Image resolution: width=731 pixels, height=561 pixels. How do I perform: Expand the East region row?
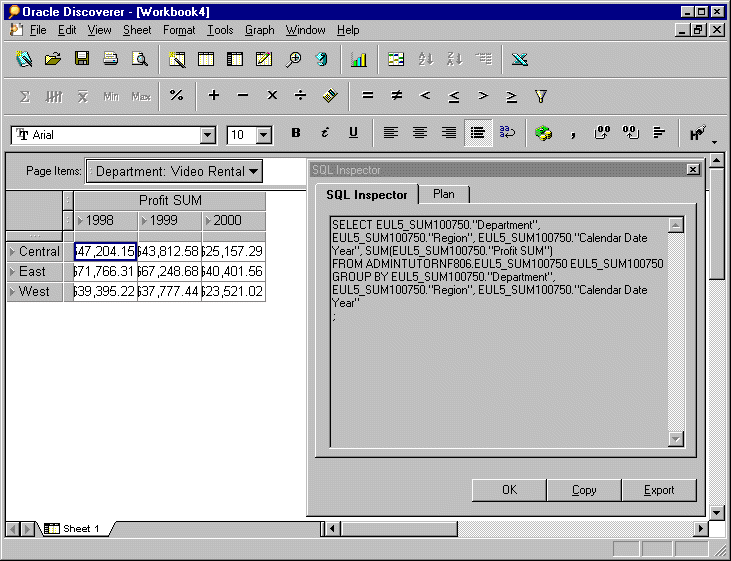tap(12, 271)
